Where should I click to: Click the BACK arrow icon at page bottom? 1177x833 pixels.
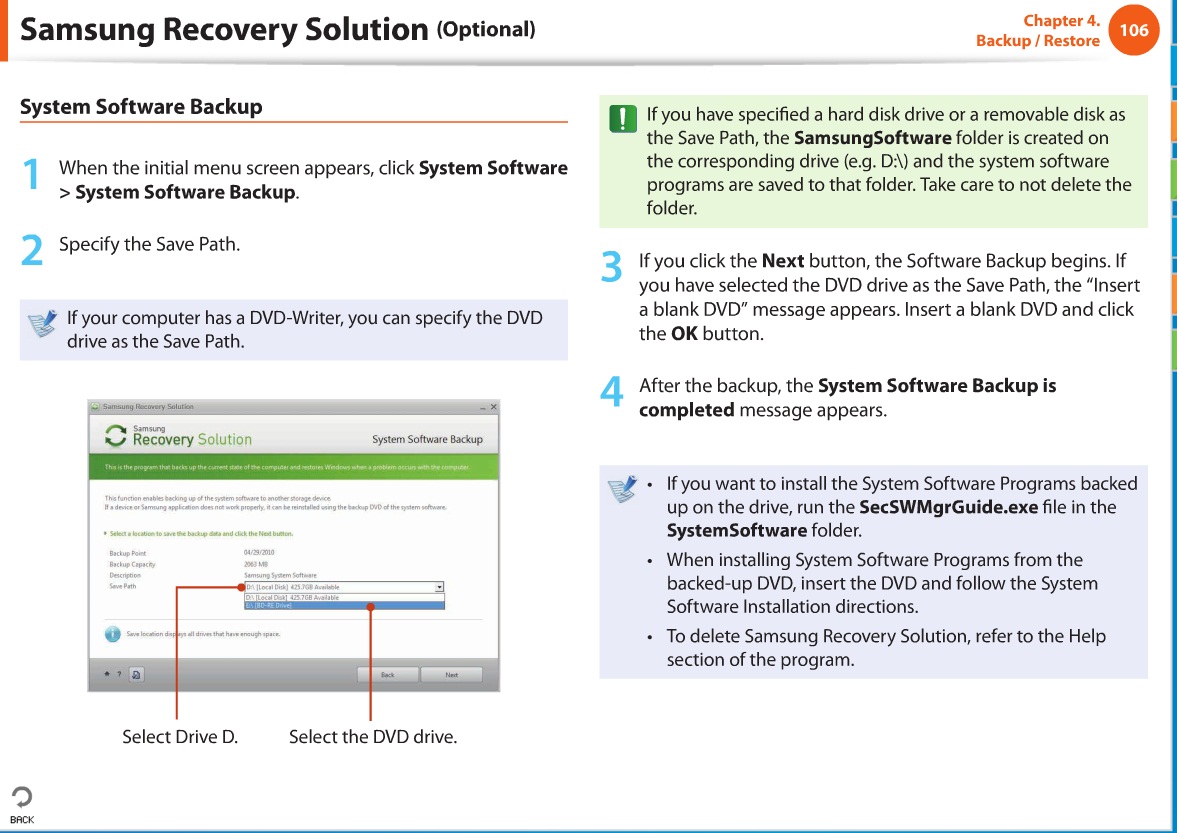(22, 797)
